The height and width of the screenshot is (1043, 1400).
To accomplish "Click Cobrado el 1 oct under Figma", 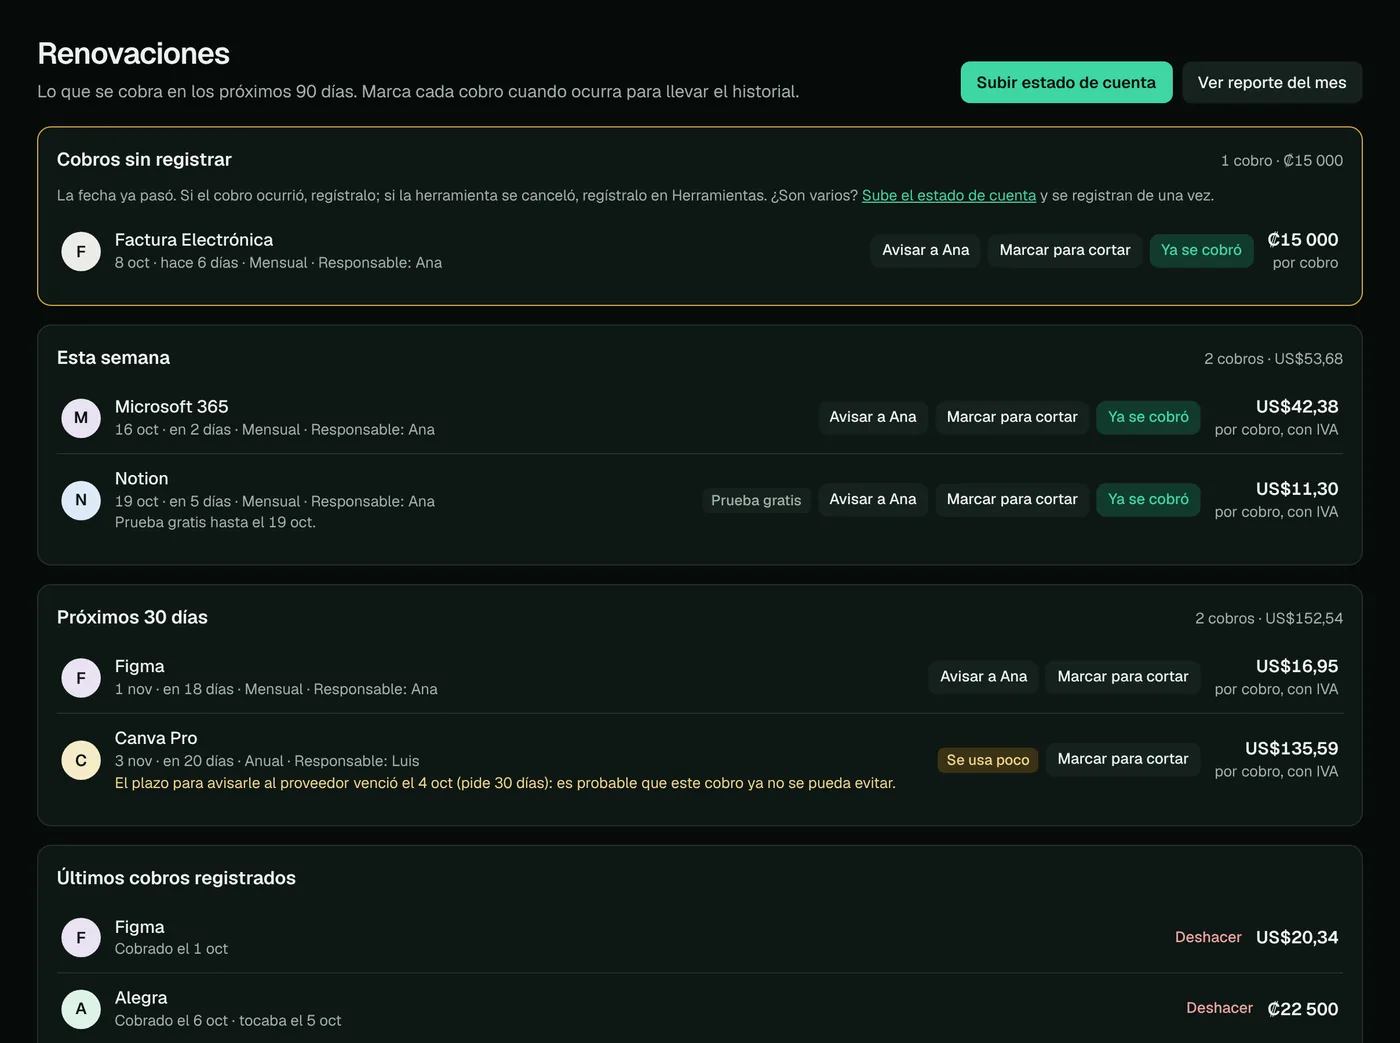I will tap(171, 948).
